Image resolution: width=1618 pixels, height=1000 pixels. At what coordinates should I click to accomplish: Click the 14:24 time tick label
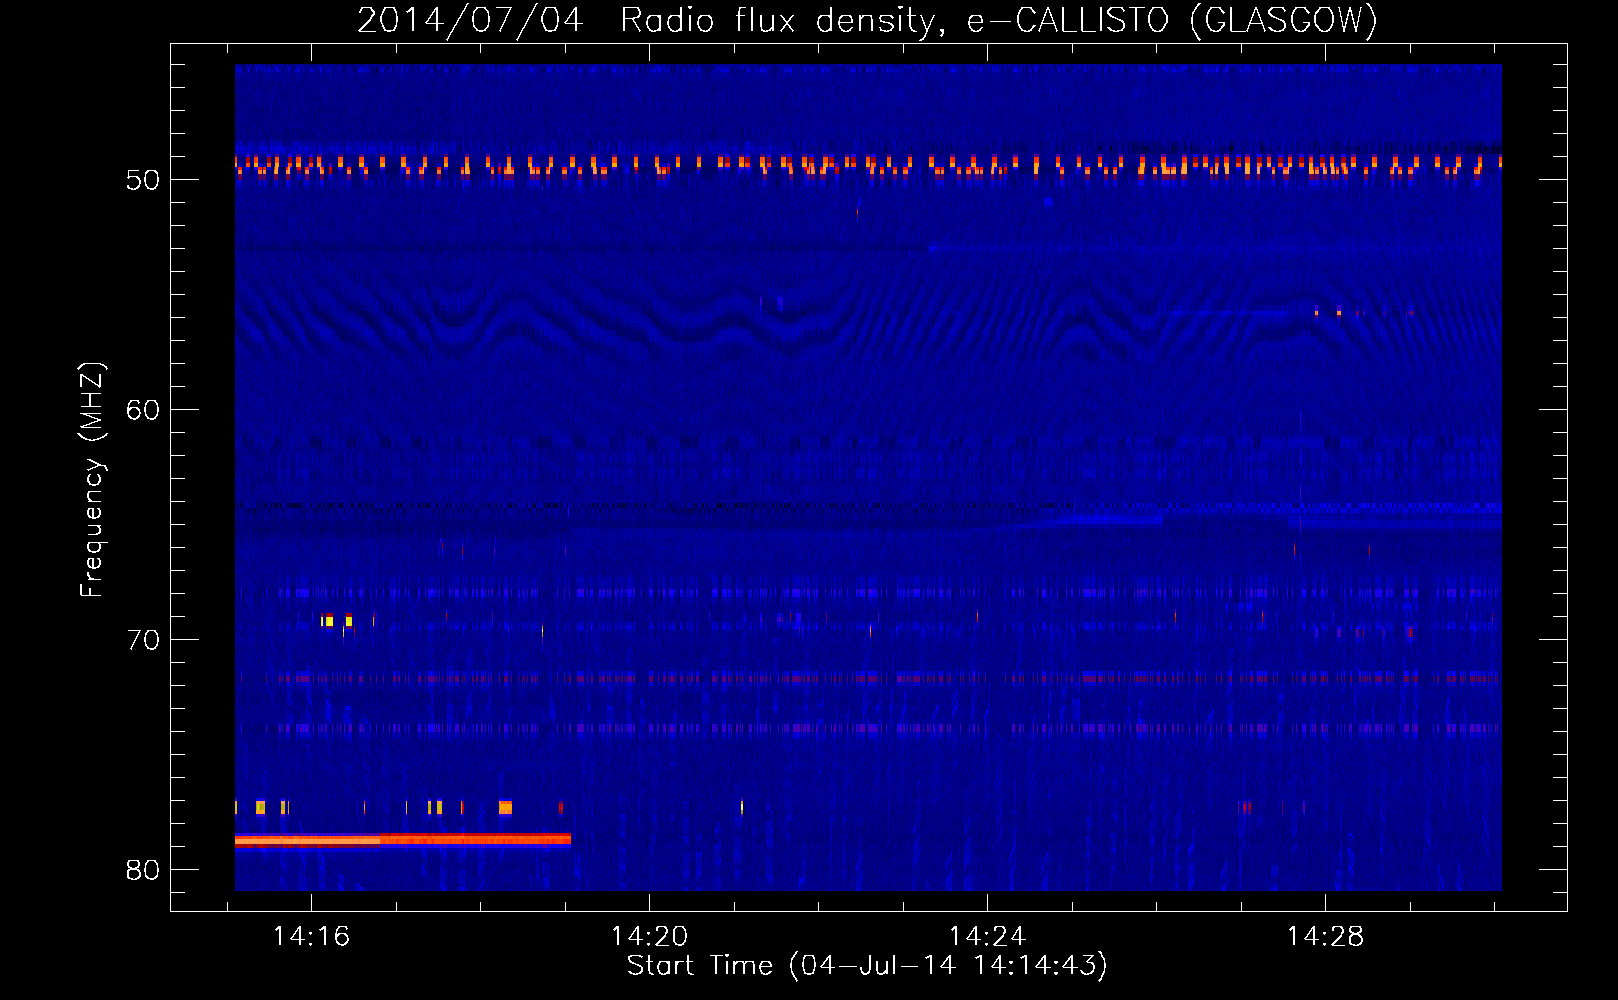point(987,937)
